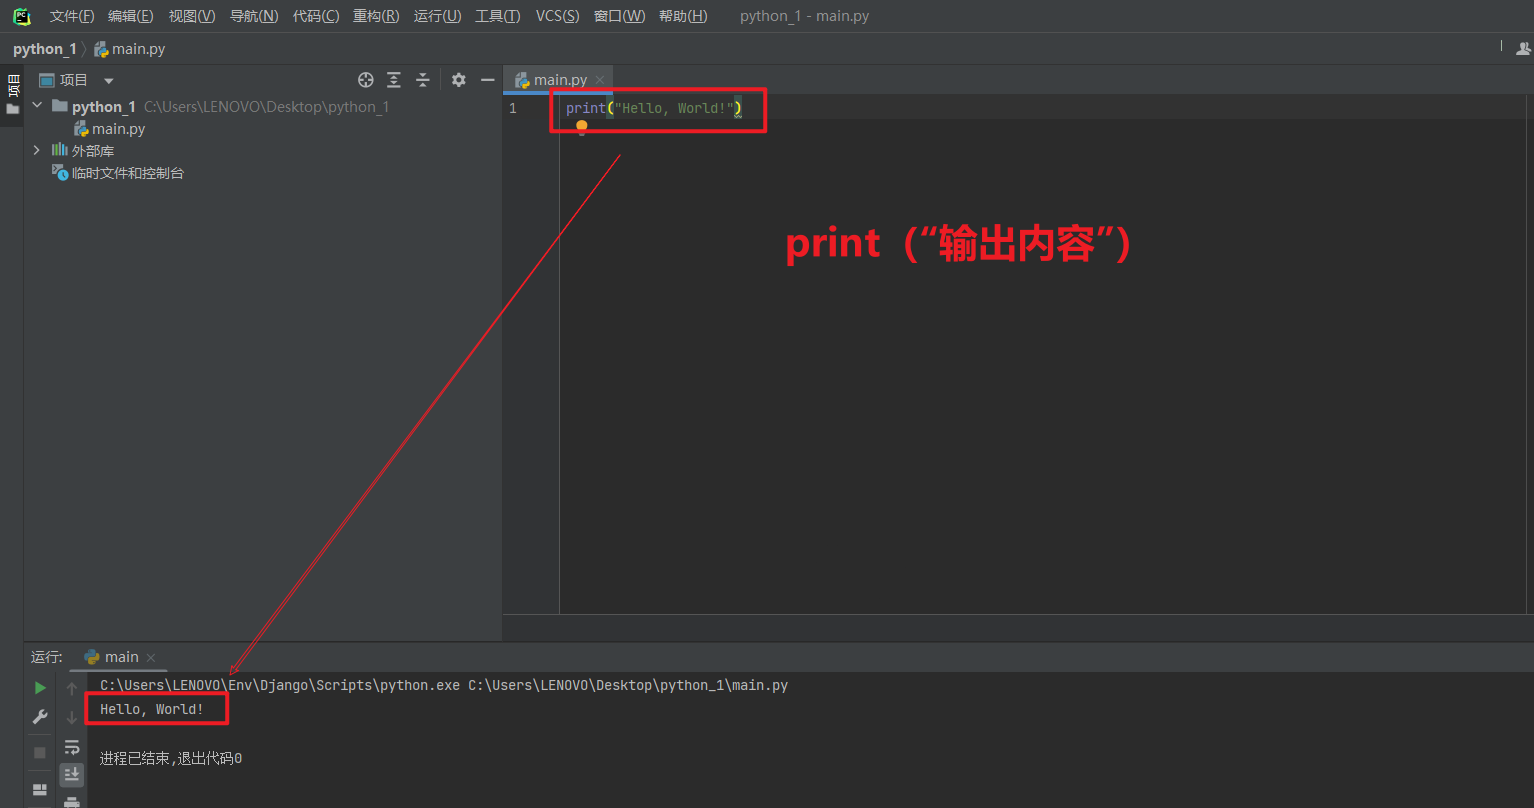The image size is (1534, 808).
Task: Open the 帮助(H) menu
Action: [683, 16]
